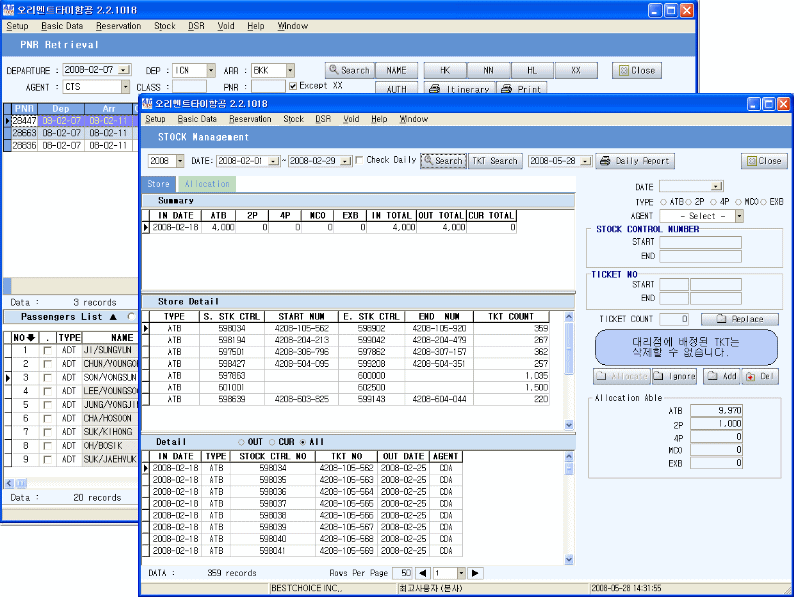Click the CLASS input field
The height and width of the screenshot is (600, 800).
[x=189, y=87]
